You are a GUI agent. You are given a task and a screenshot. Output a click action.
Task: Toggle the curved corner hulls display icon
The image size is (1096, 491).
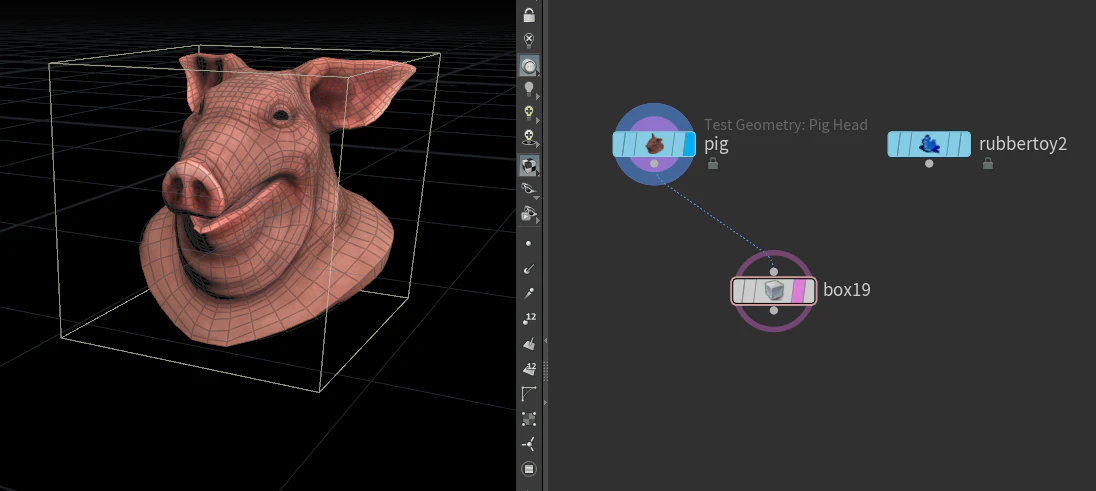point(529,394)
